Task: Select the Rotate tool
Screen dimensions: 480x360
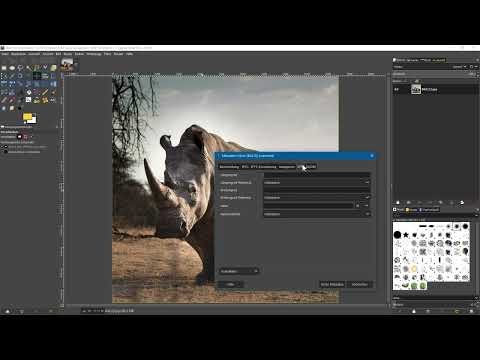Action: click(12, 84)
